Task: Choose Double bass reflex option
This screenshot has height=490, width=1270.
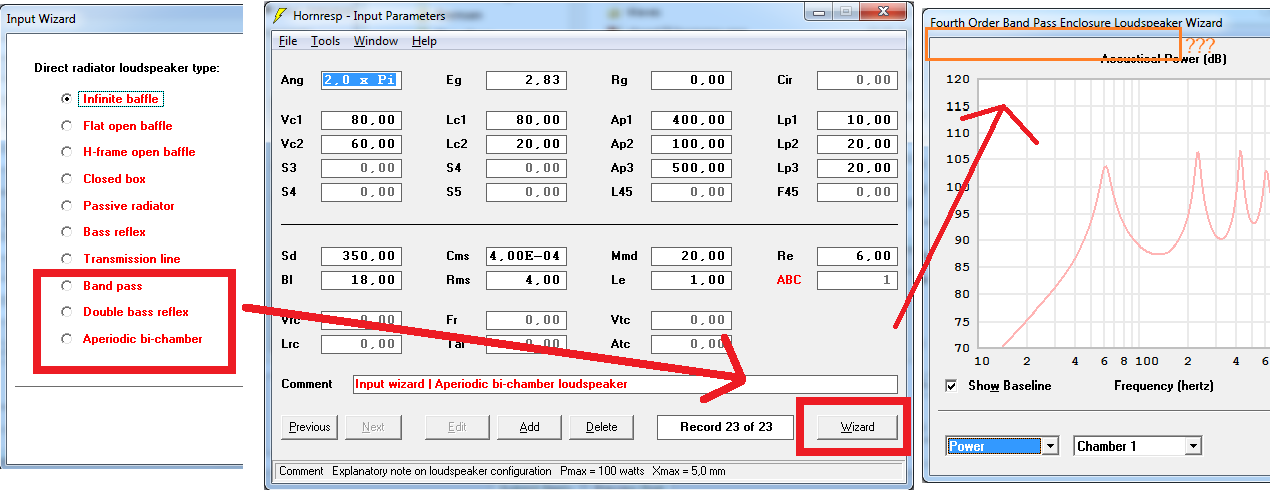Action: pos(67,312)
